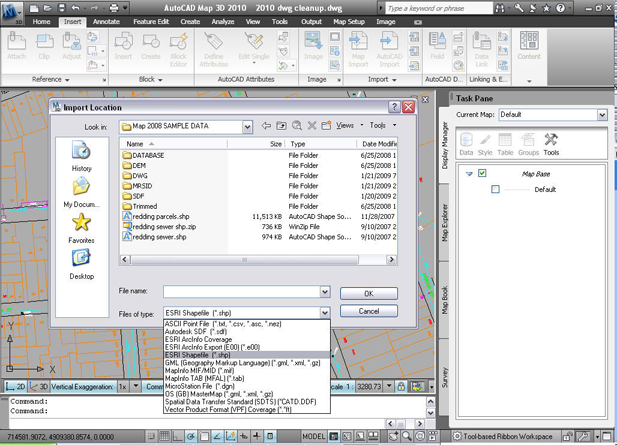
Task: Click the Attach icon in Reference panel
Action: (x=17, y=46)
